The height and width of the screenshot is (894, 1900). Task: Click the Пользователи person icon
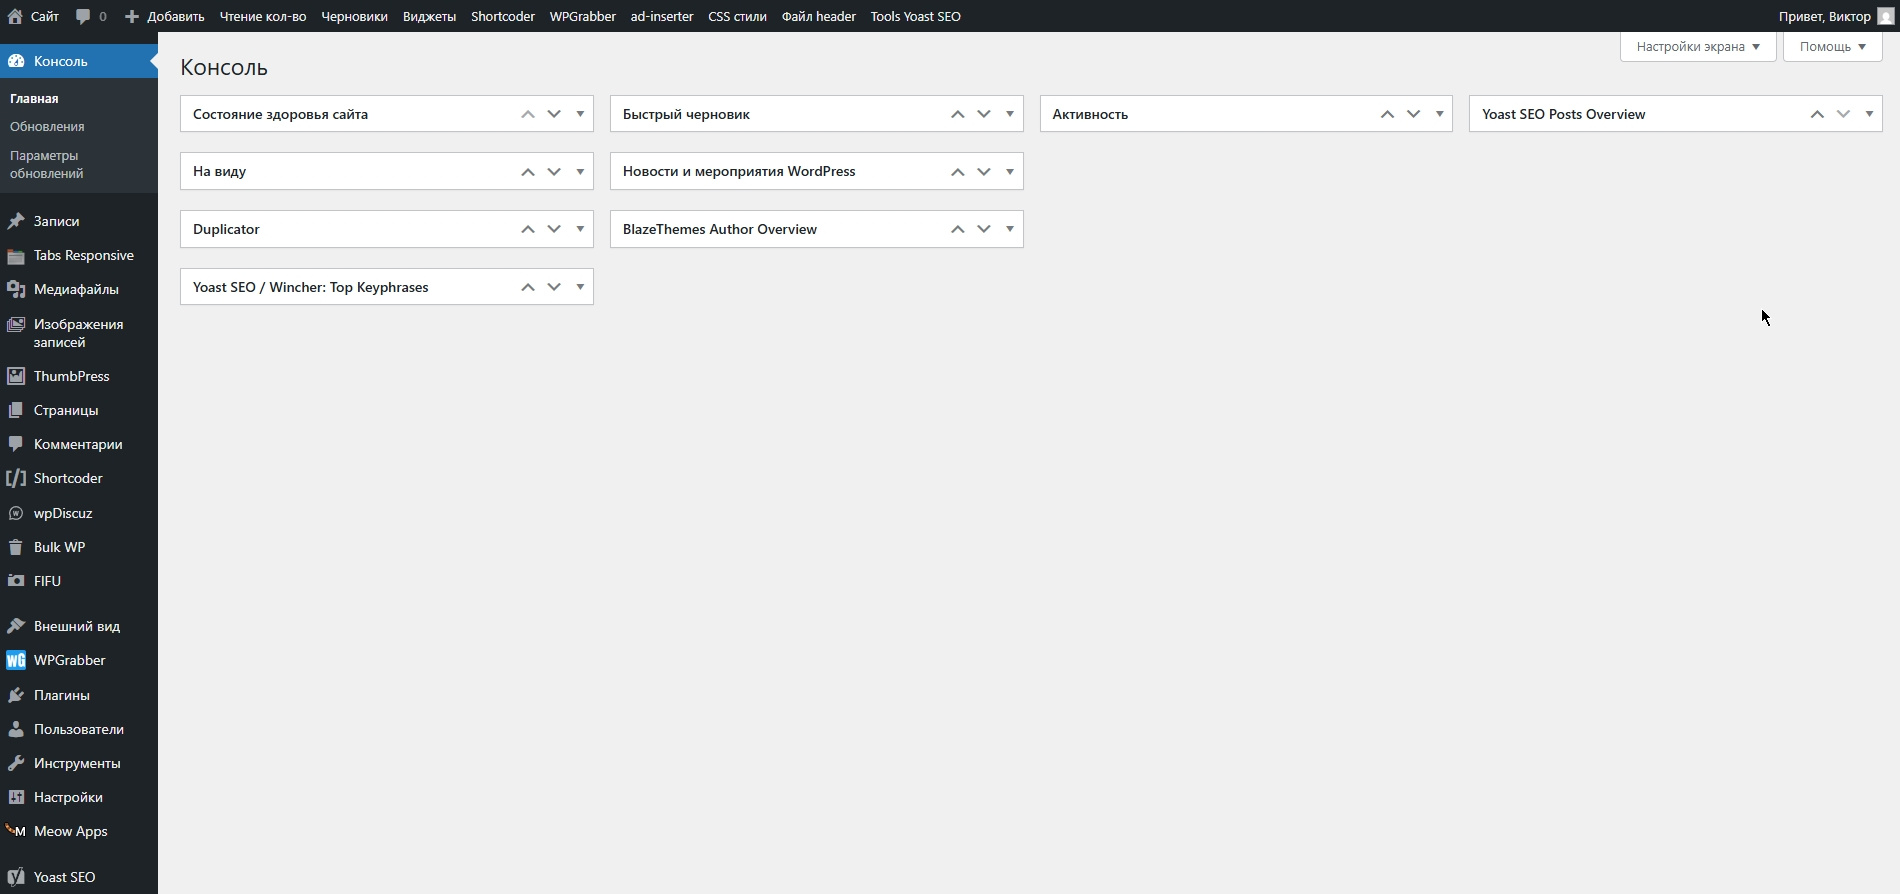pyautogui.click(x=16, y=729)
